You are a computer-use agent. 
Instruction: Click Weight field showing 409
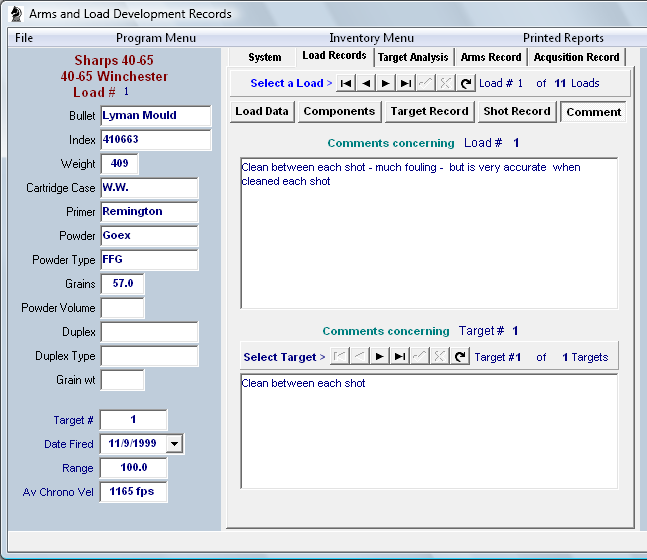(120, 163)
